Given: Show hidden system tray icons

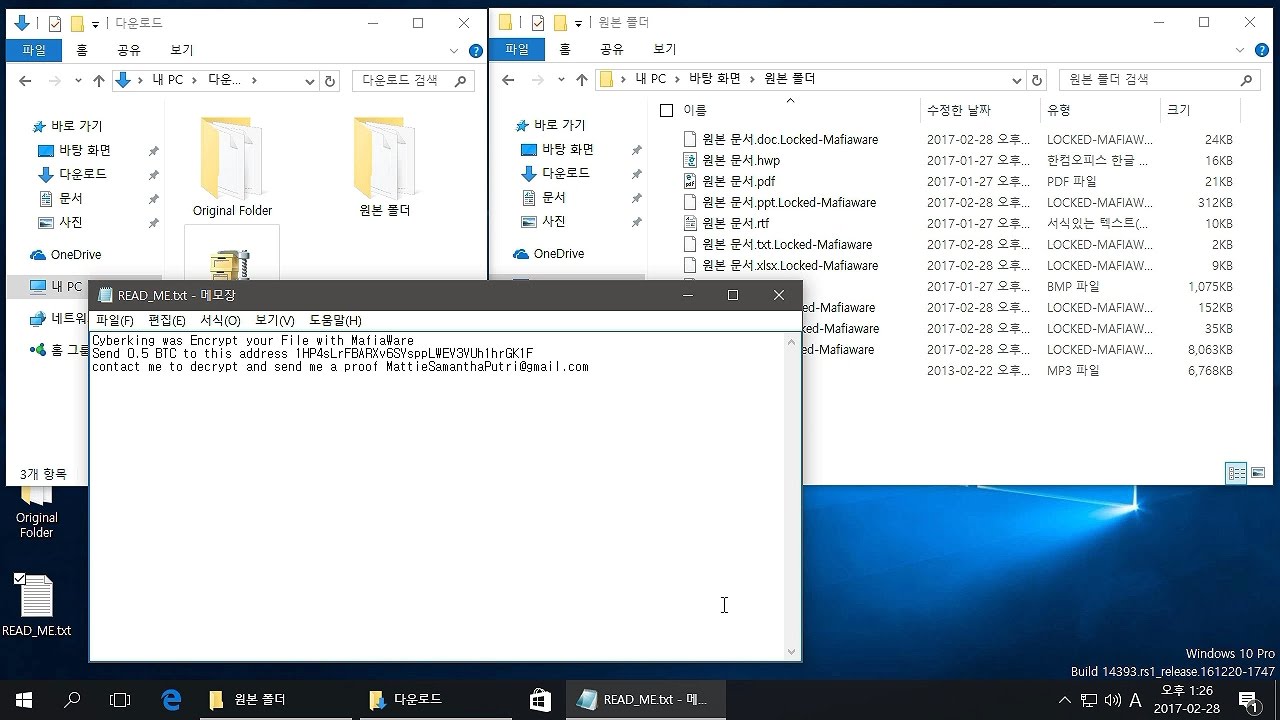Looking at the screenshot, I should click(1064, 700).
